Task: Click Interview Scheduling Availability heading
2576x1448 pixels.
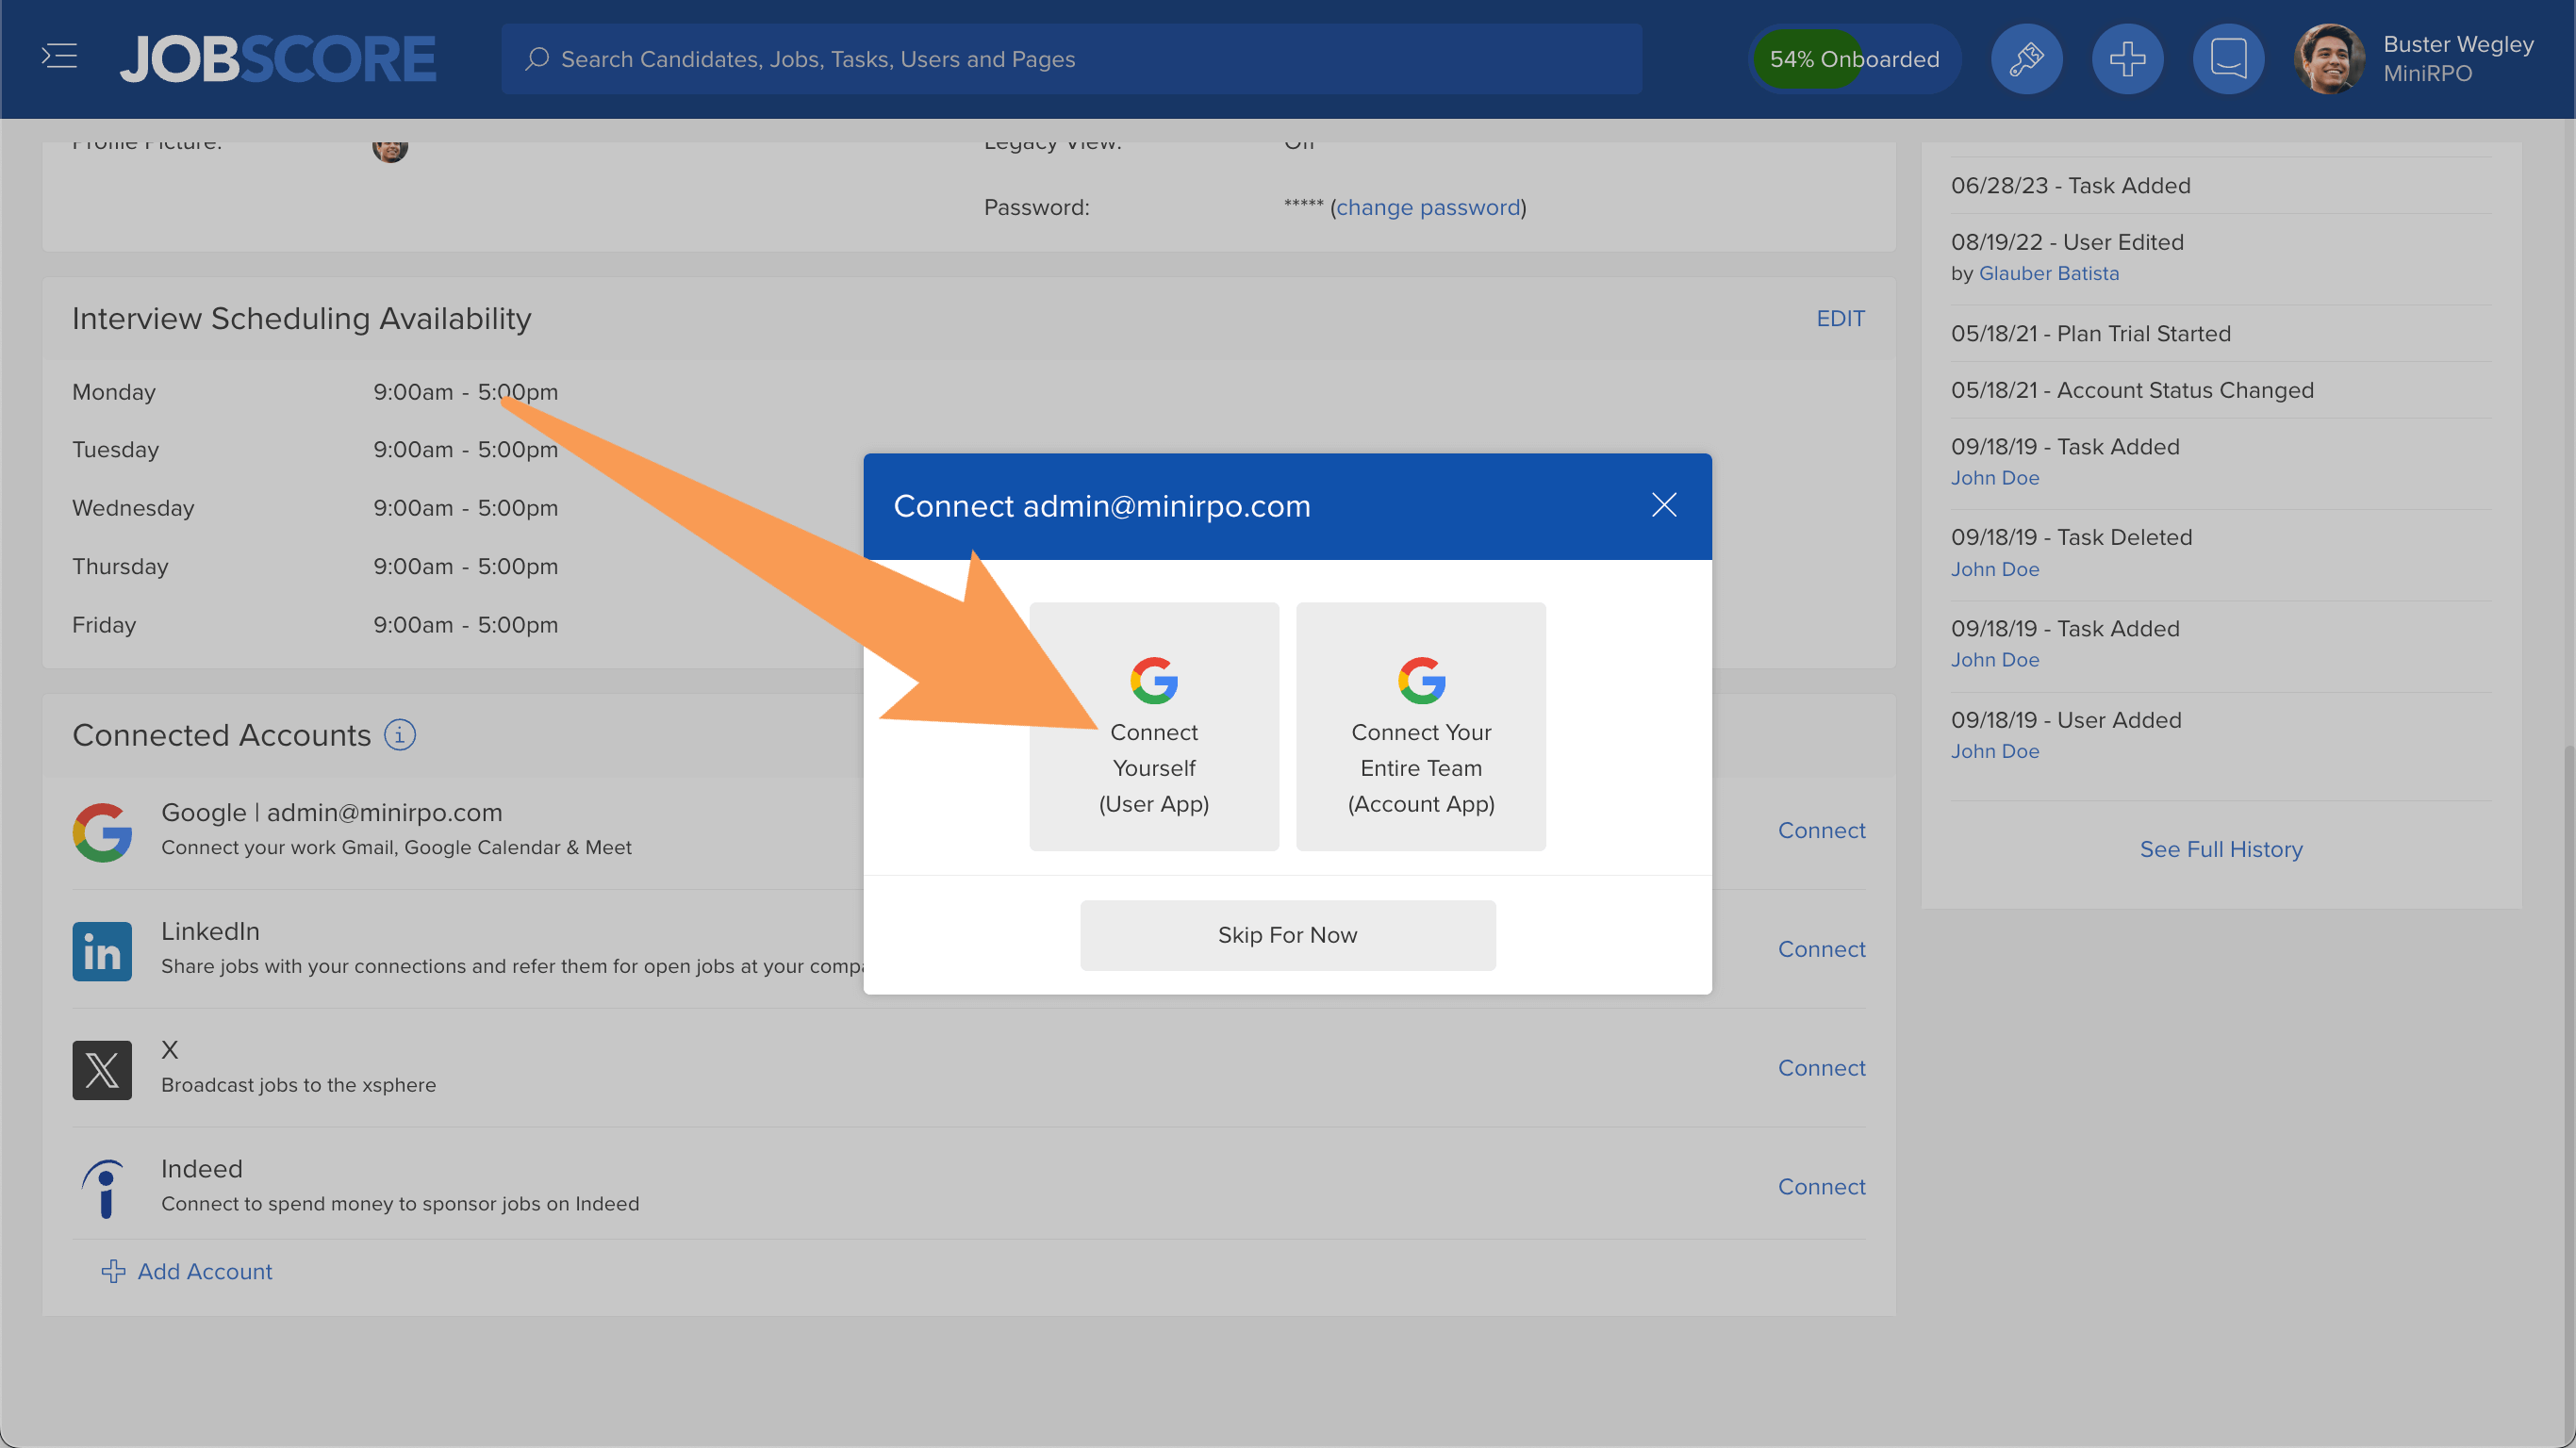Action: 302,318
